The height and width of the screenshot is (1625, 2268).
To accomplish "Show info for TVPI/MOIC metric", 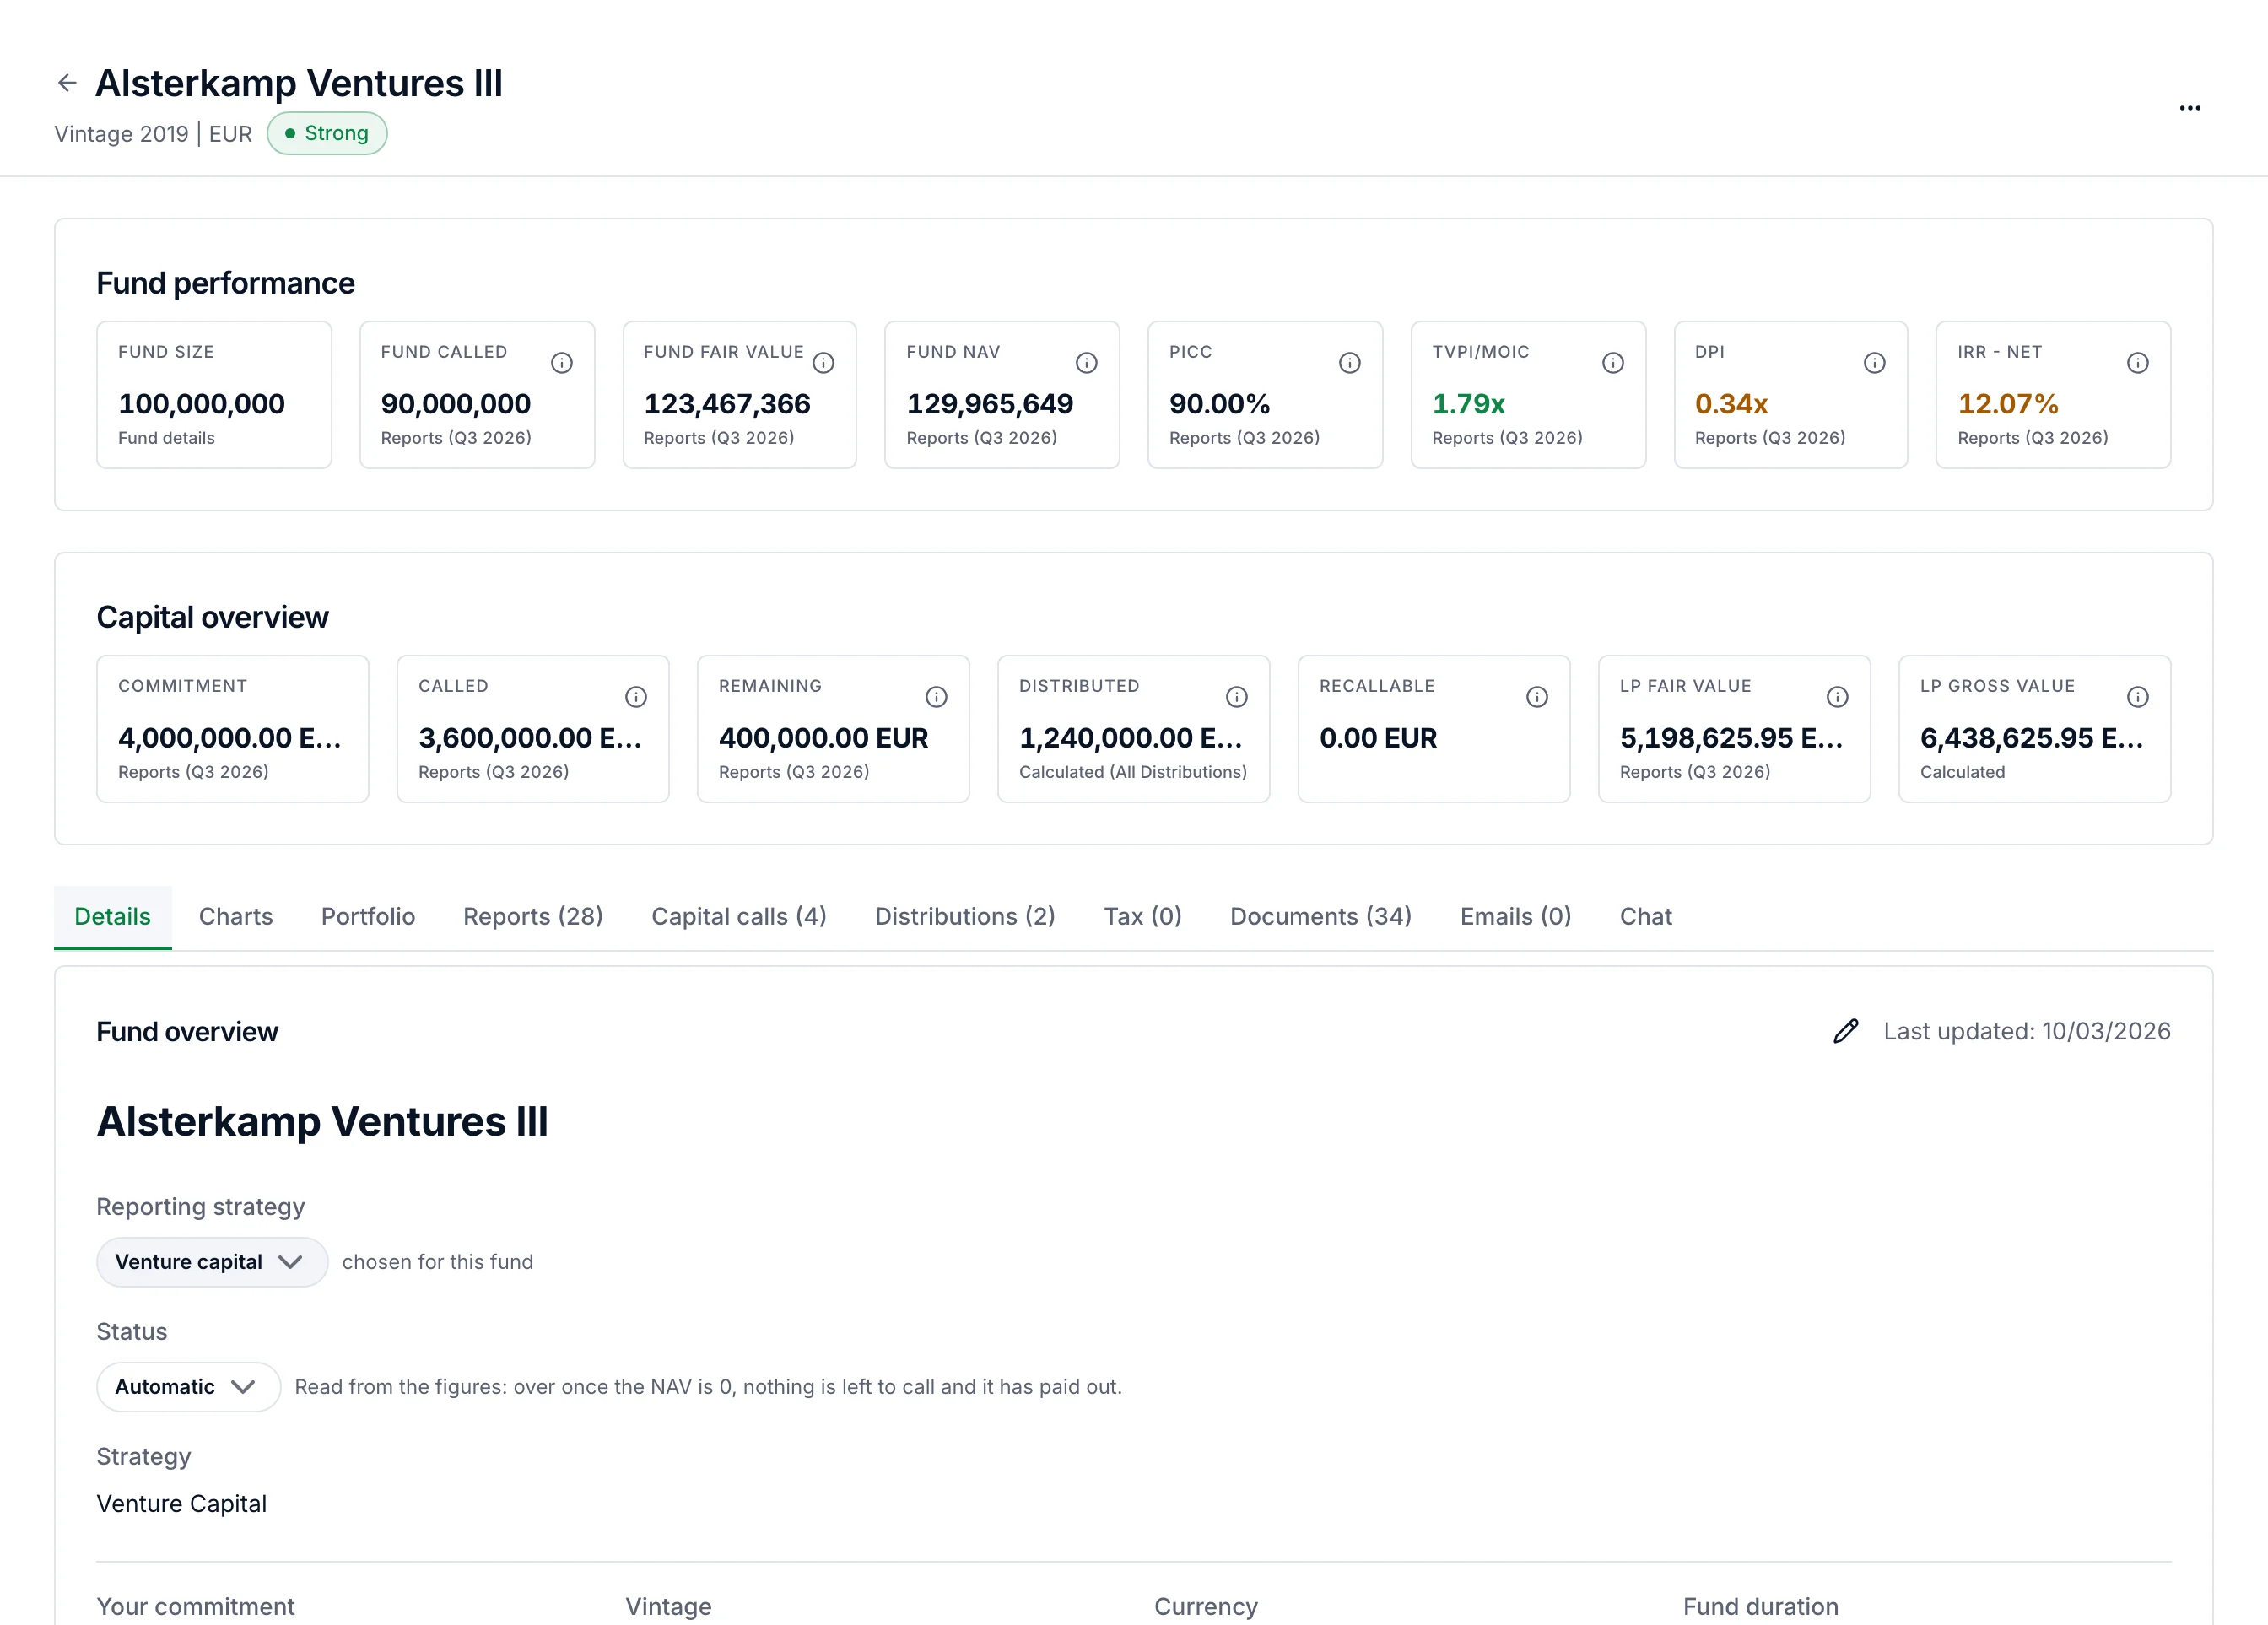I will (x=1613, y=363).
